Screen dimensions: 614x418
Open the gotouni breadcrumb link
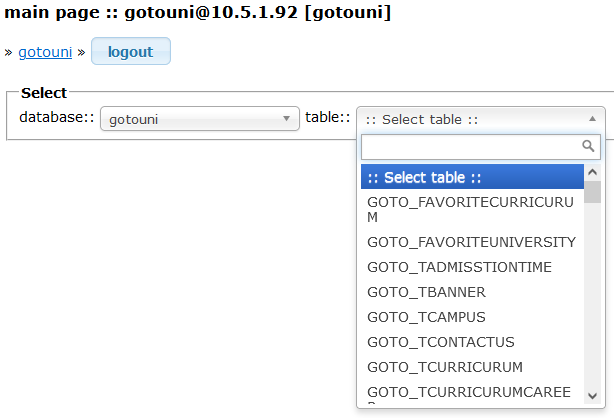tap(45, 52)
